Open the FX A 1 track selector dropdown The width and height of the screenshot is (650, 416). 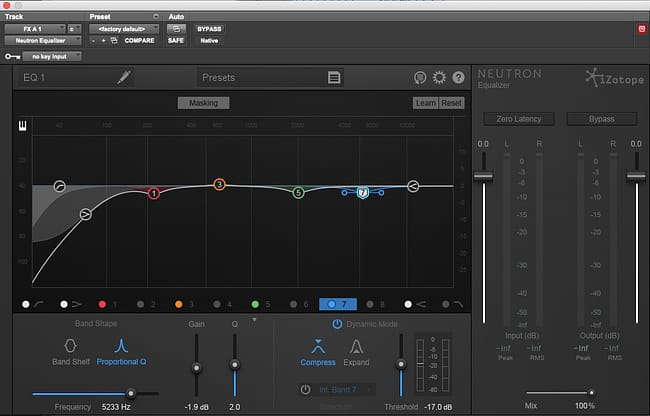pos(35,29)
